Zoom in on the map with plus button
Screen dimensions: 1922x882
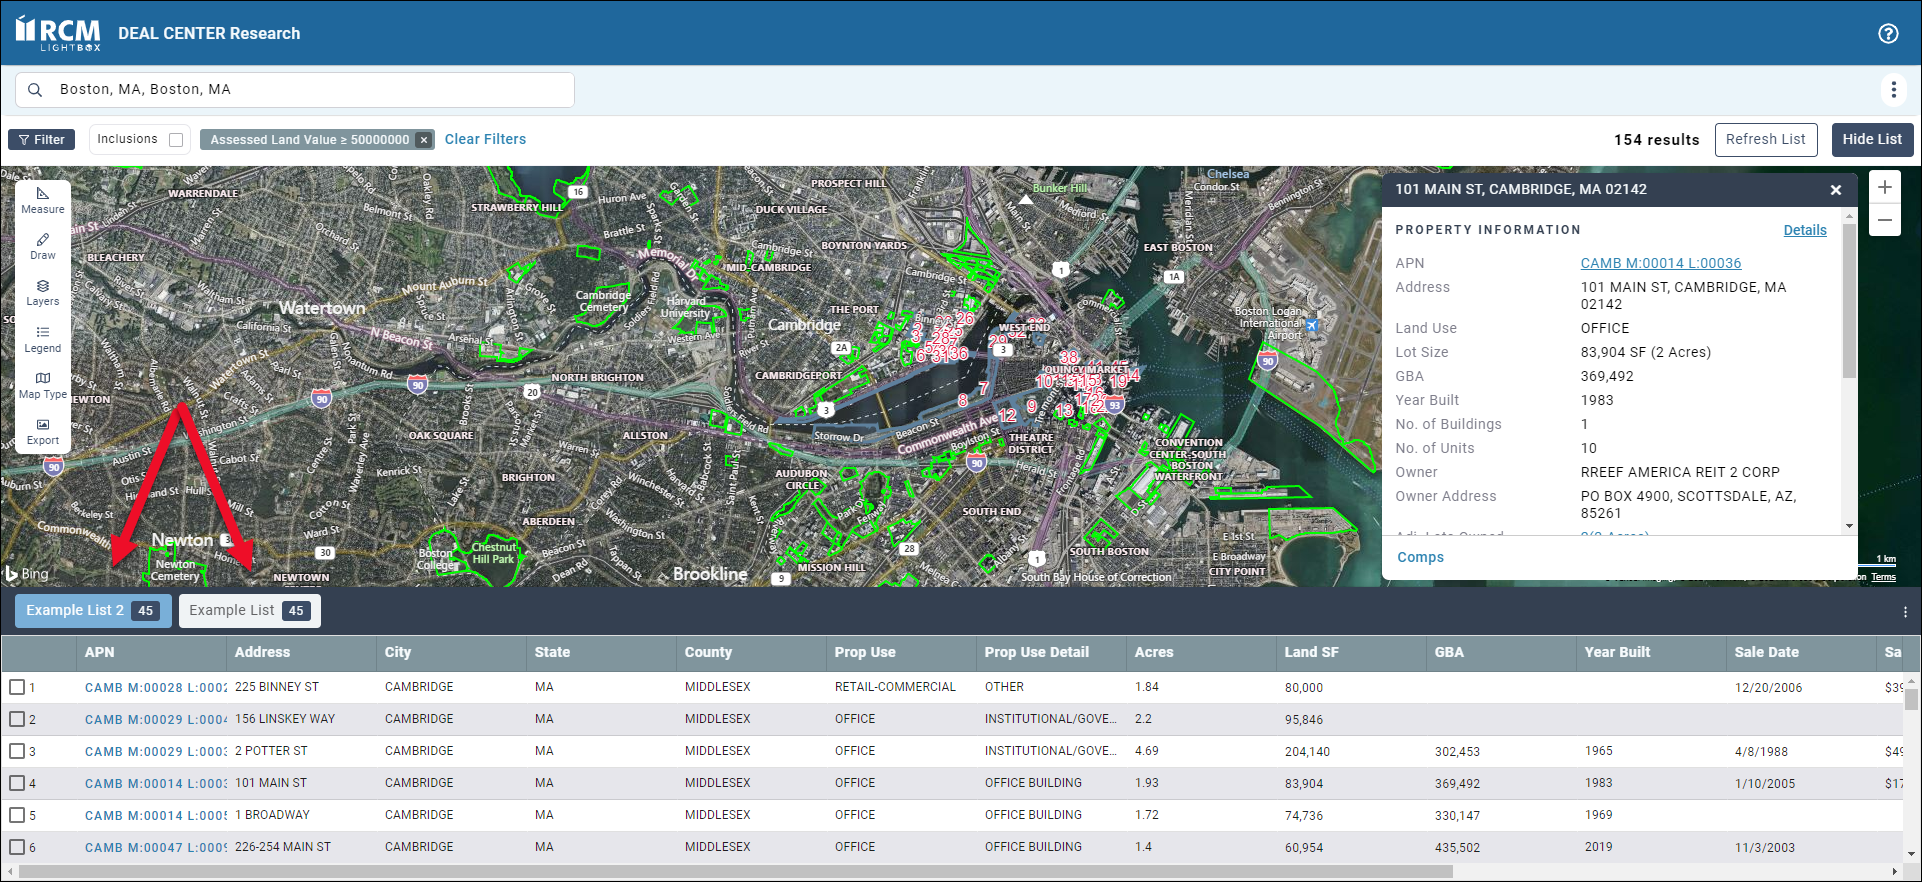tap(1885, 188)
